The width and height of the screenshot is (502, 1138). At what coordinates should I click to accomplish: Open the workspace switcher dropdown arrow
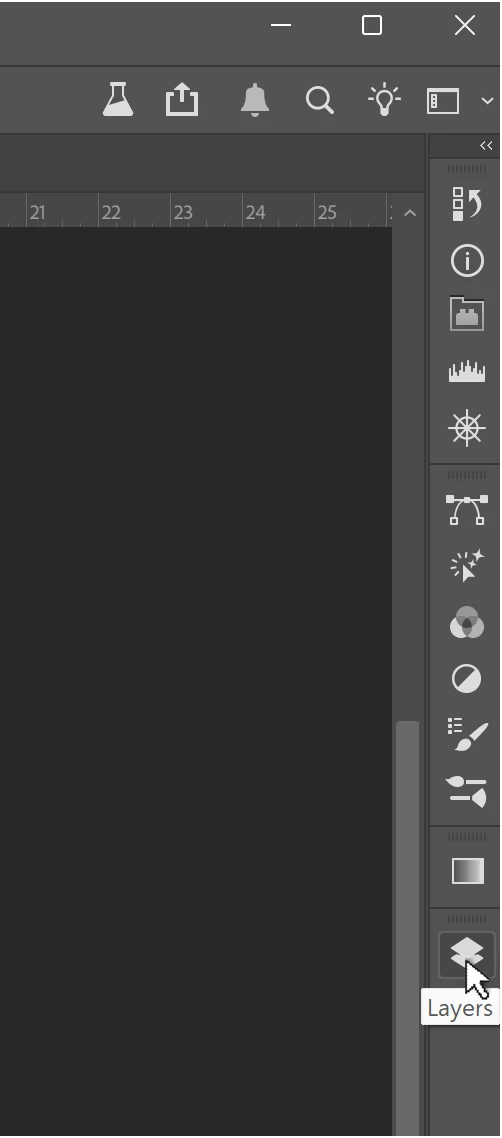[487, 101]
